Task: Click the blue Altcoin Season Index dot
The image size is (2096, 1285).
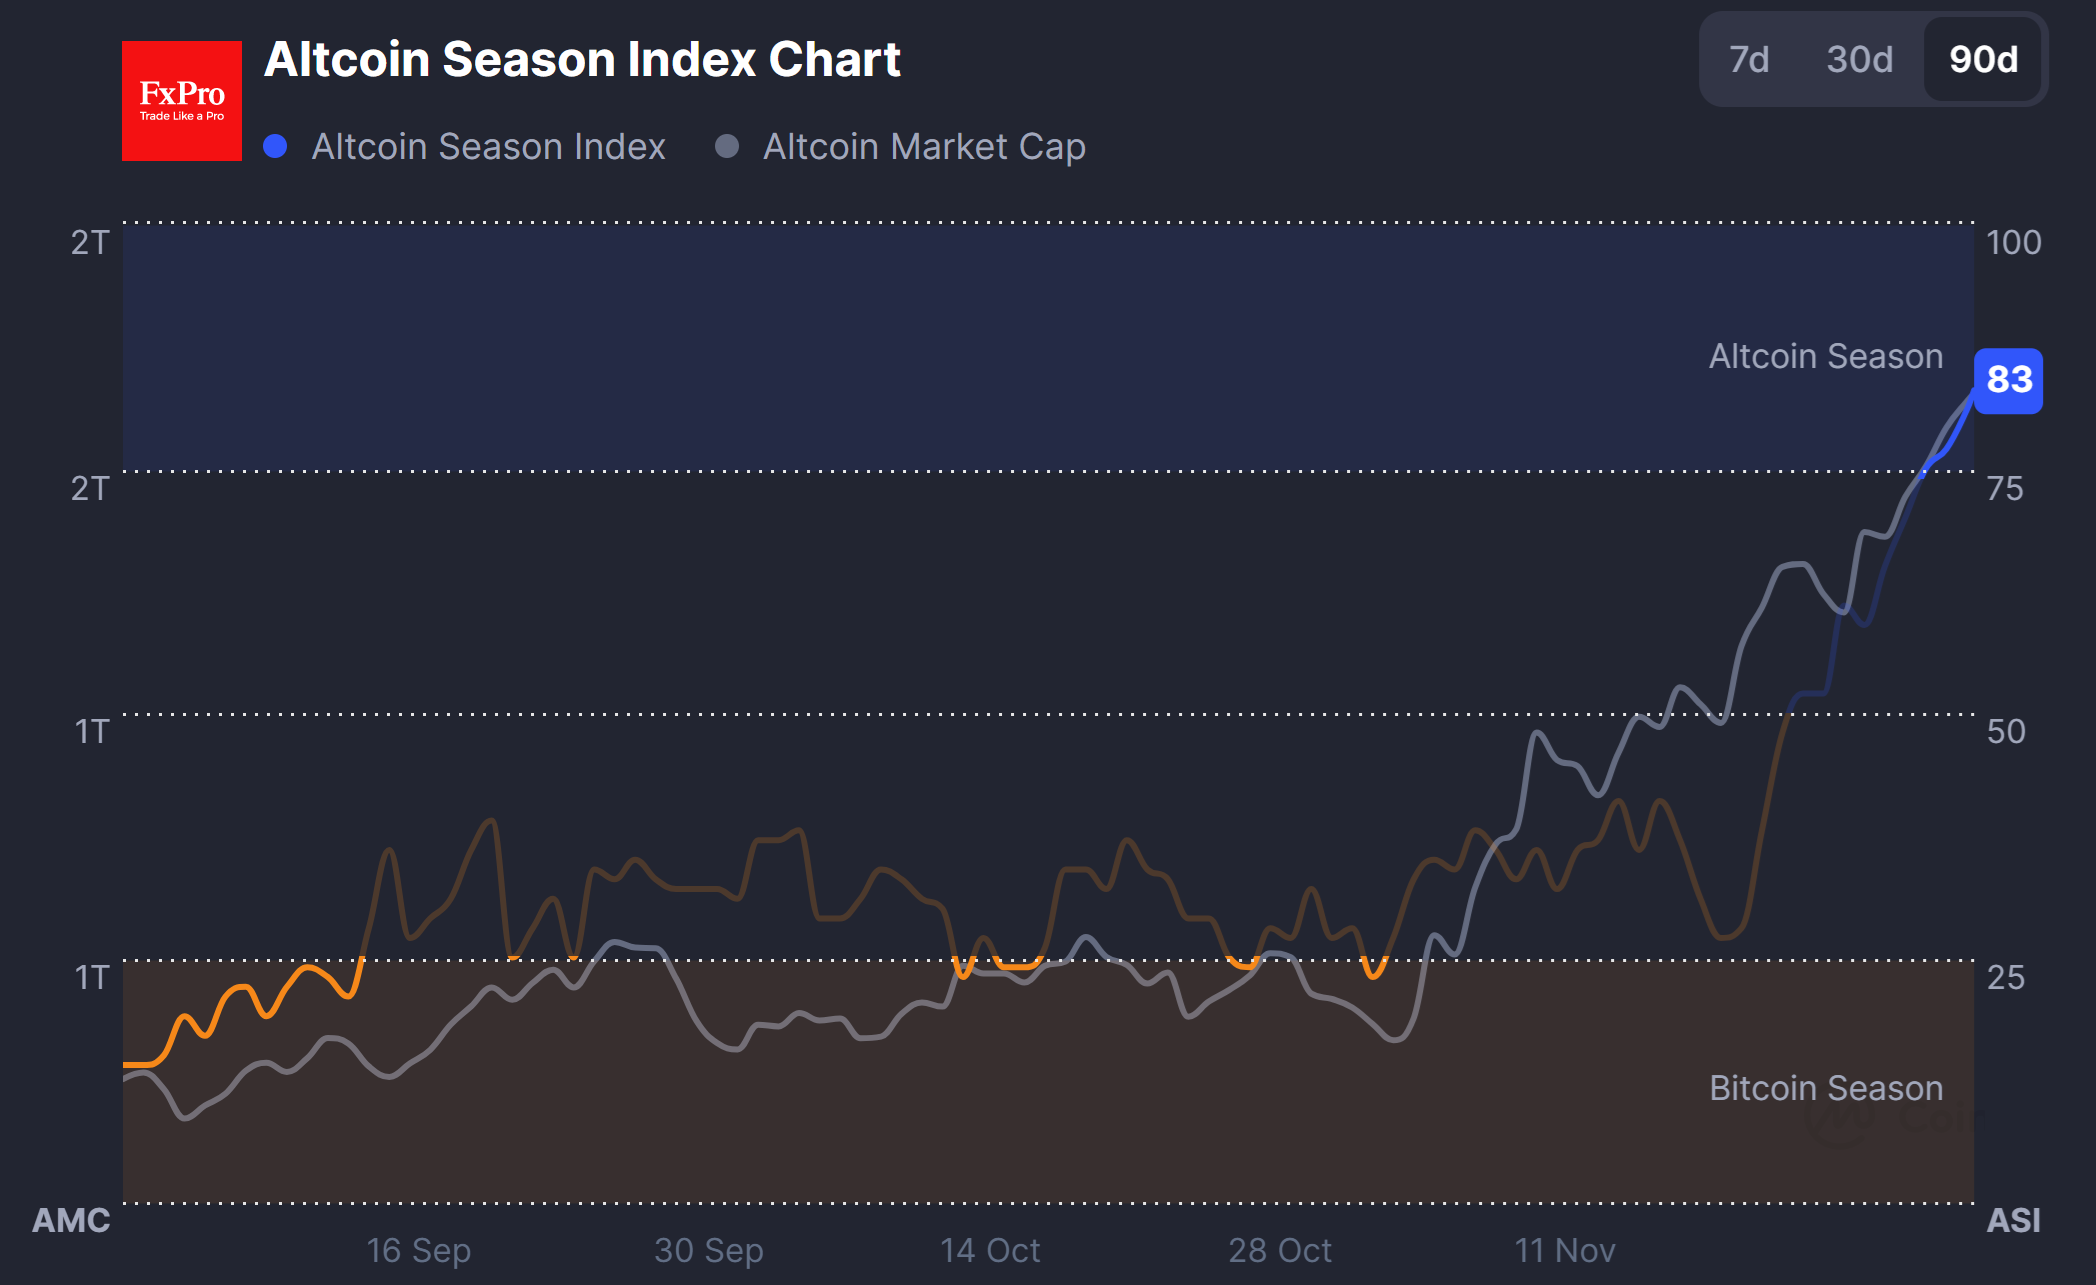Action: (x=275, y=147)
